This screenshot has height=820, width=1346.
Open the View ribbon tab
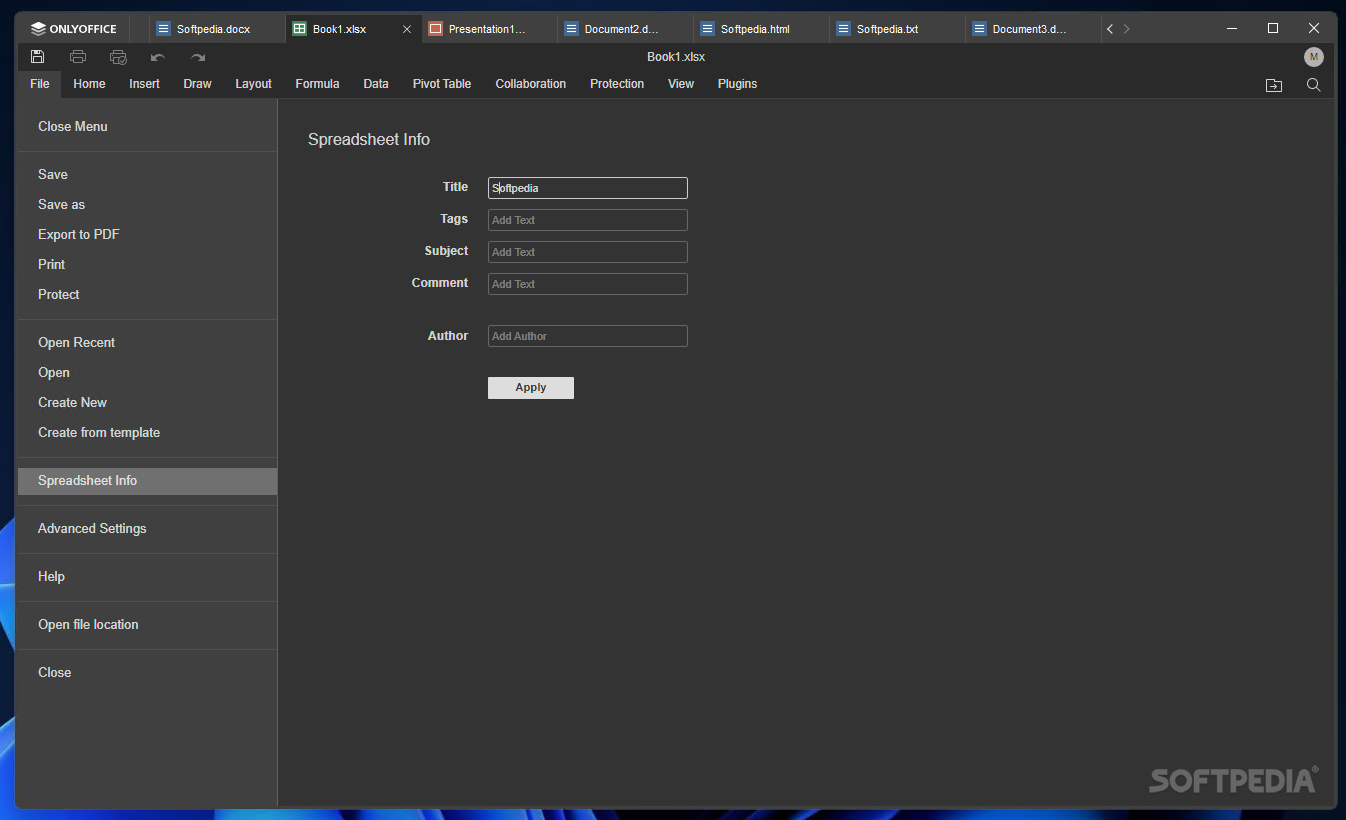click(x=681, y=84)
